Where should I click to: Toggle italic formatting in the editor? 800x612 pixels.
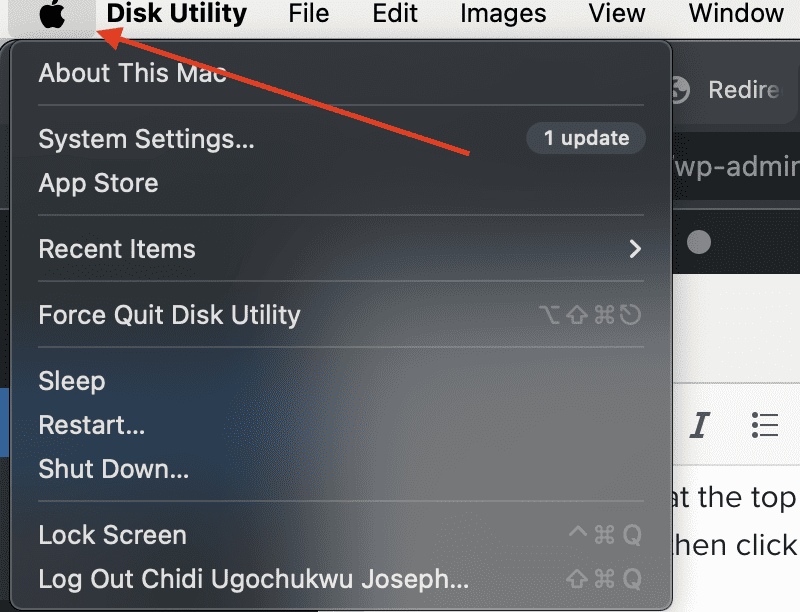click(x=700, y=425)
